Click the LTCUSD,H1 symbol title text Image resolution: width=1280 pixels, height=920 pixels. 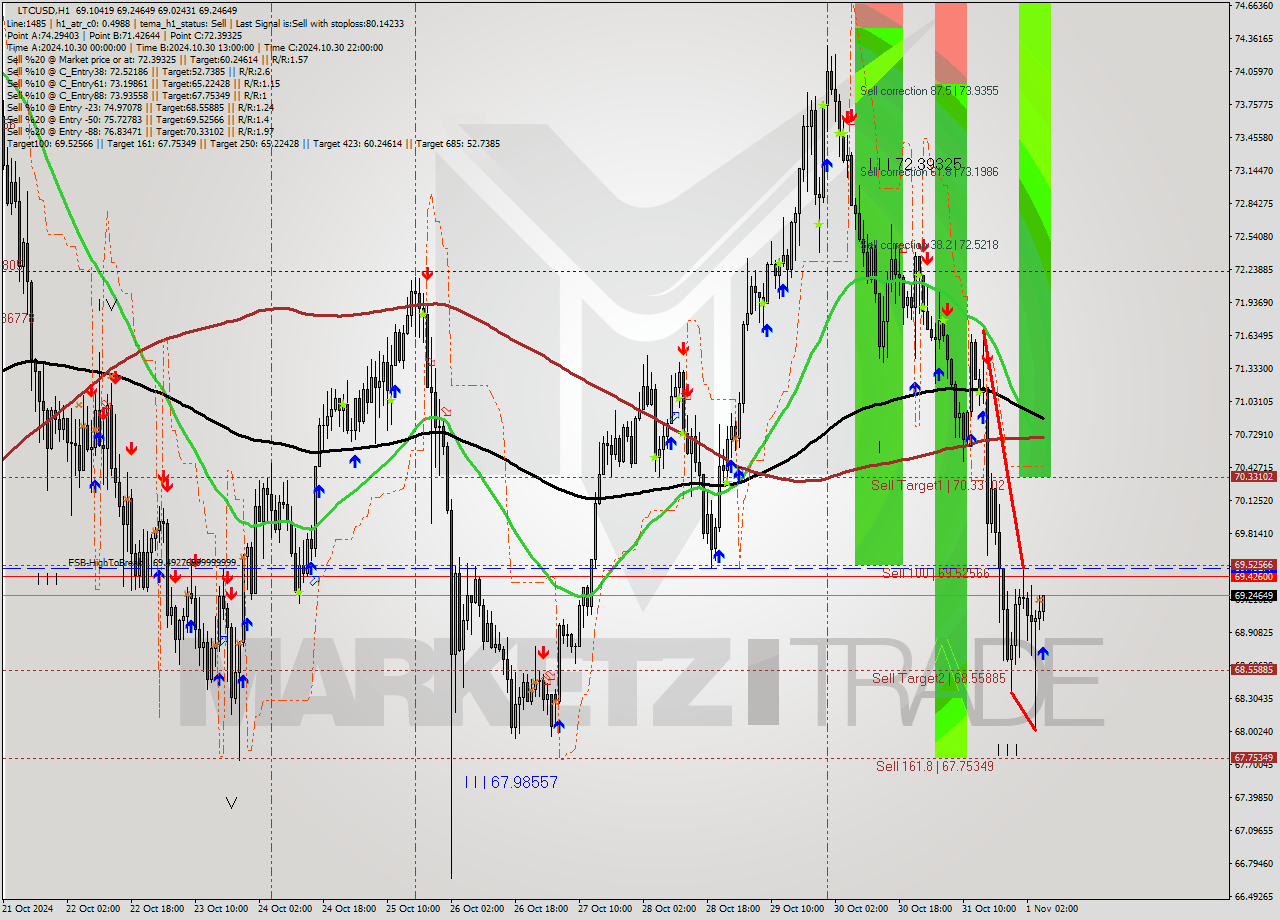point(44,10)
